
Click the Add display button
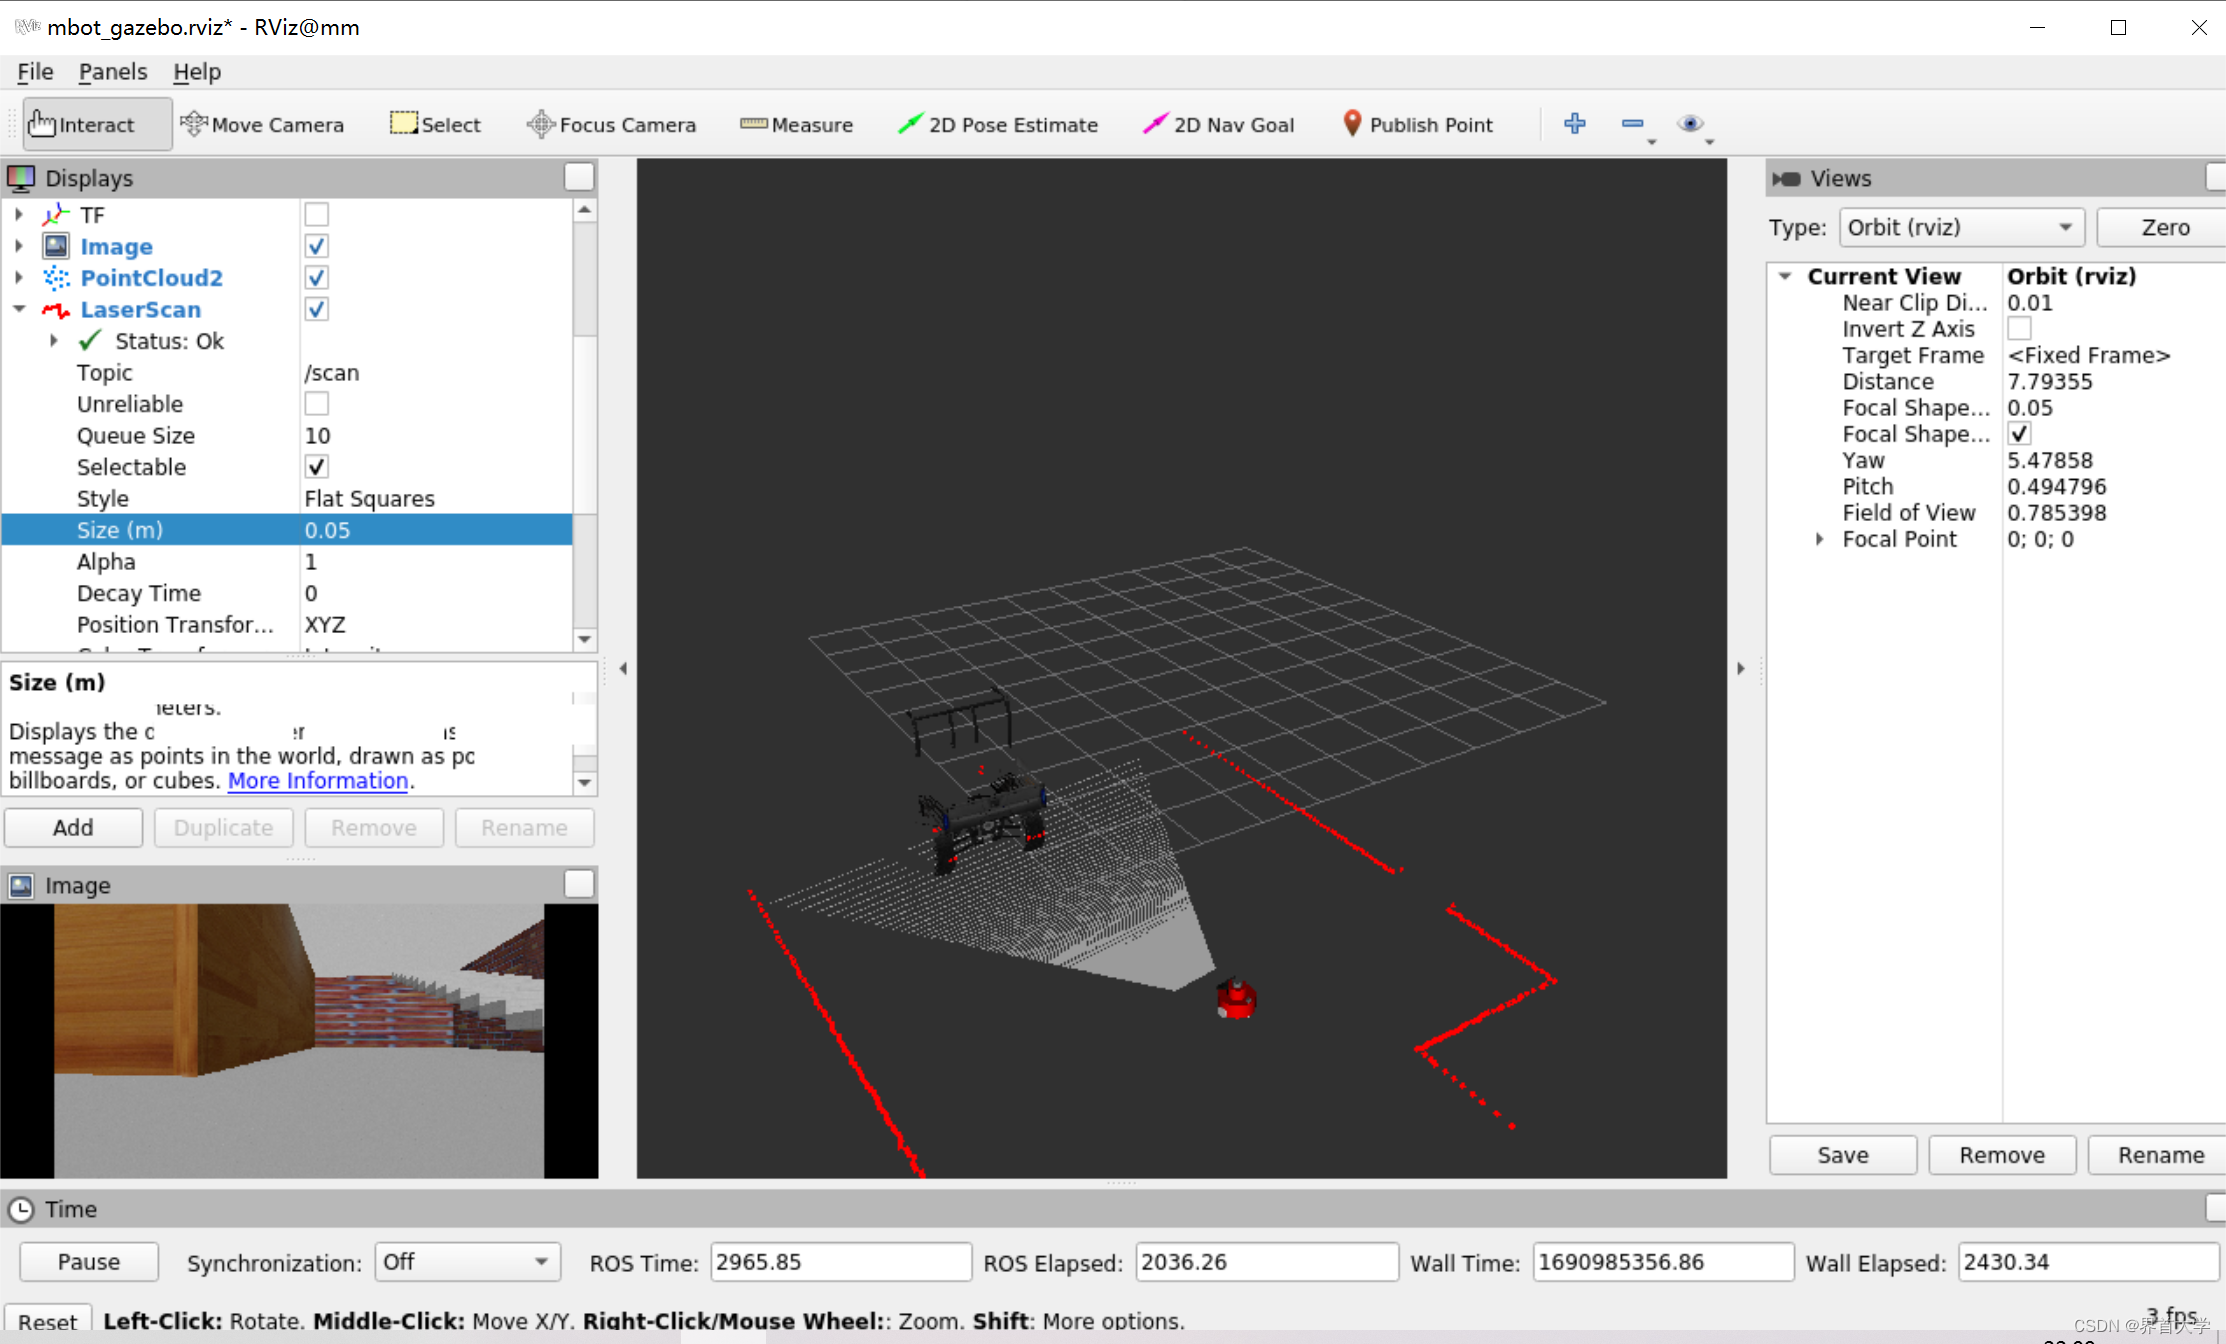point(73,827)
